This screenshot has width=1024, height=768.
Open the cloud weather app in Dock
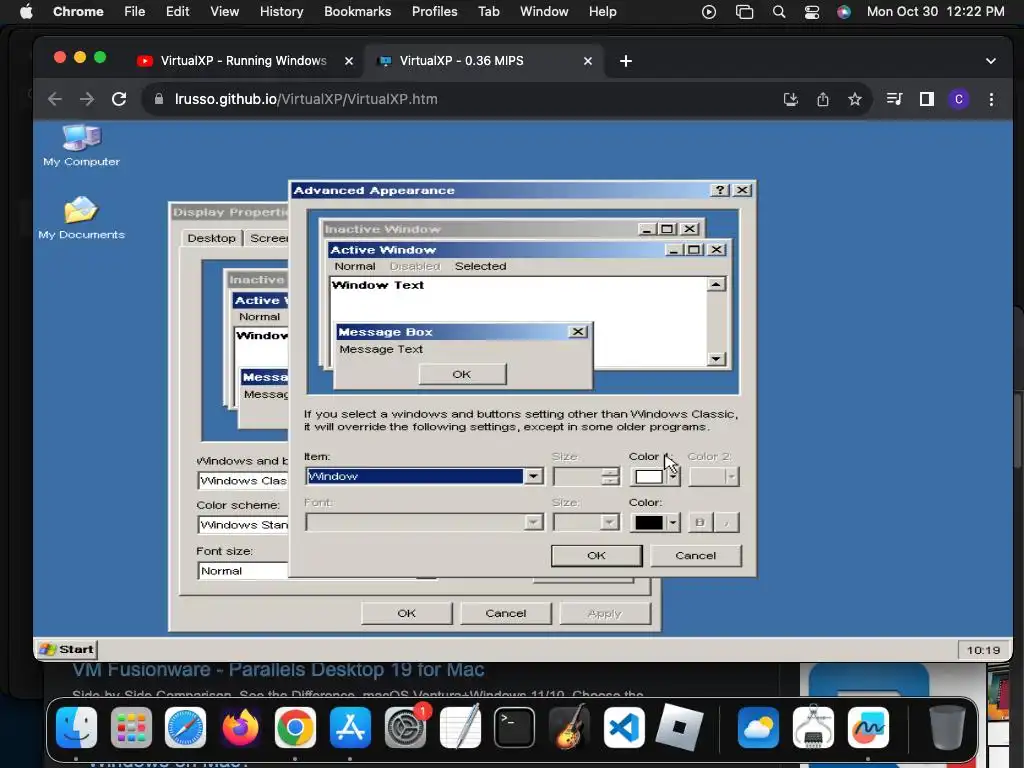[x=758, y=727]
